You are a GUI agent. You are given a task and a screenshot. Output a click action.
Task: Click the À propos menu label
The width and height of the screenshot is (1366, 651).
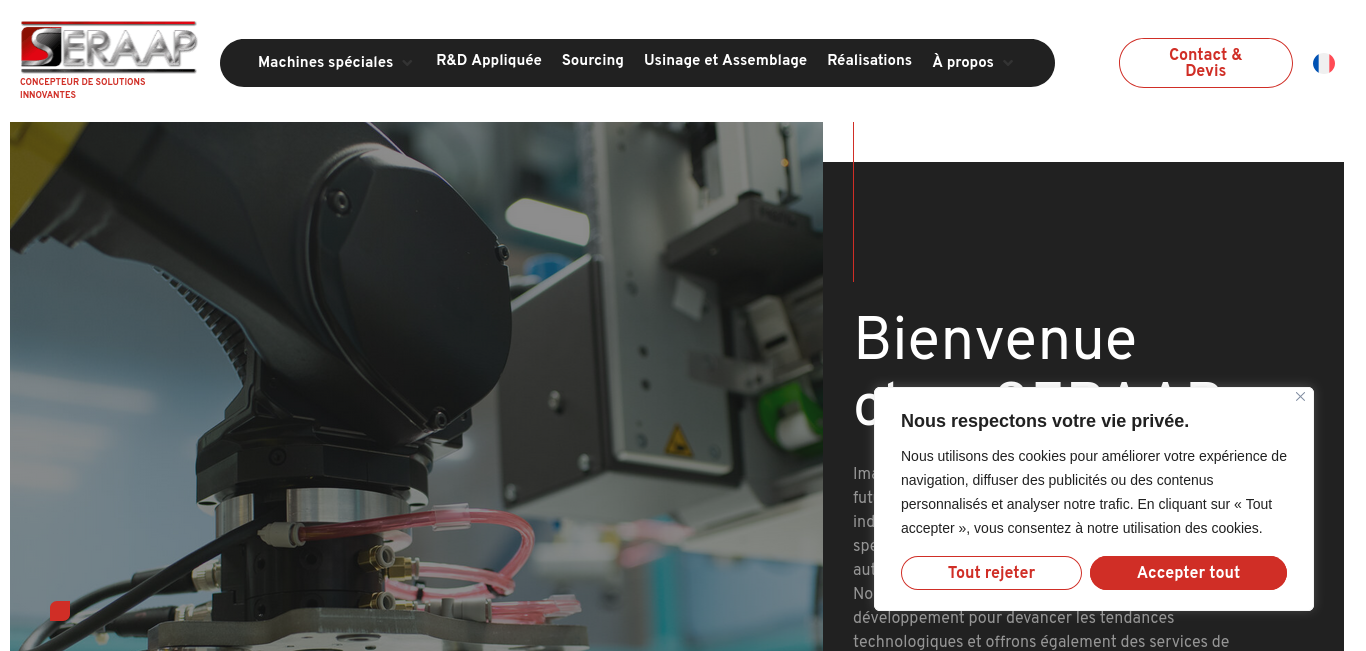coord(962,62)
